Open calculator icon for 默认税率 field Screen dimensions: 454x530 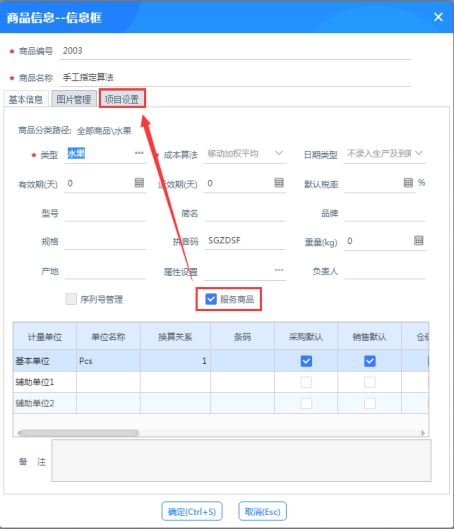(x=408, y=183)
